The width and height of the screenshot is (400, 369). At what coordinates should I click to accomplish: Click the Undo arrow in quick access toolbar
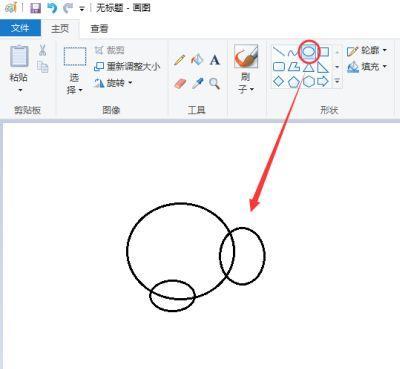(52, 8)
